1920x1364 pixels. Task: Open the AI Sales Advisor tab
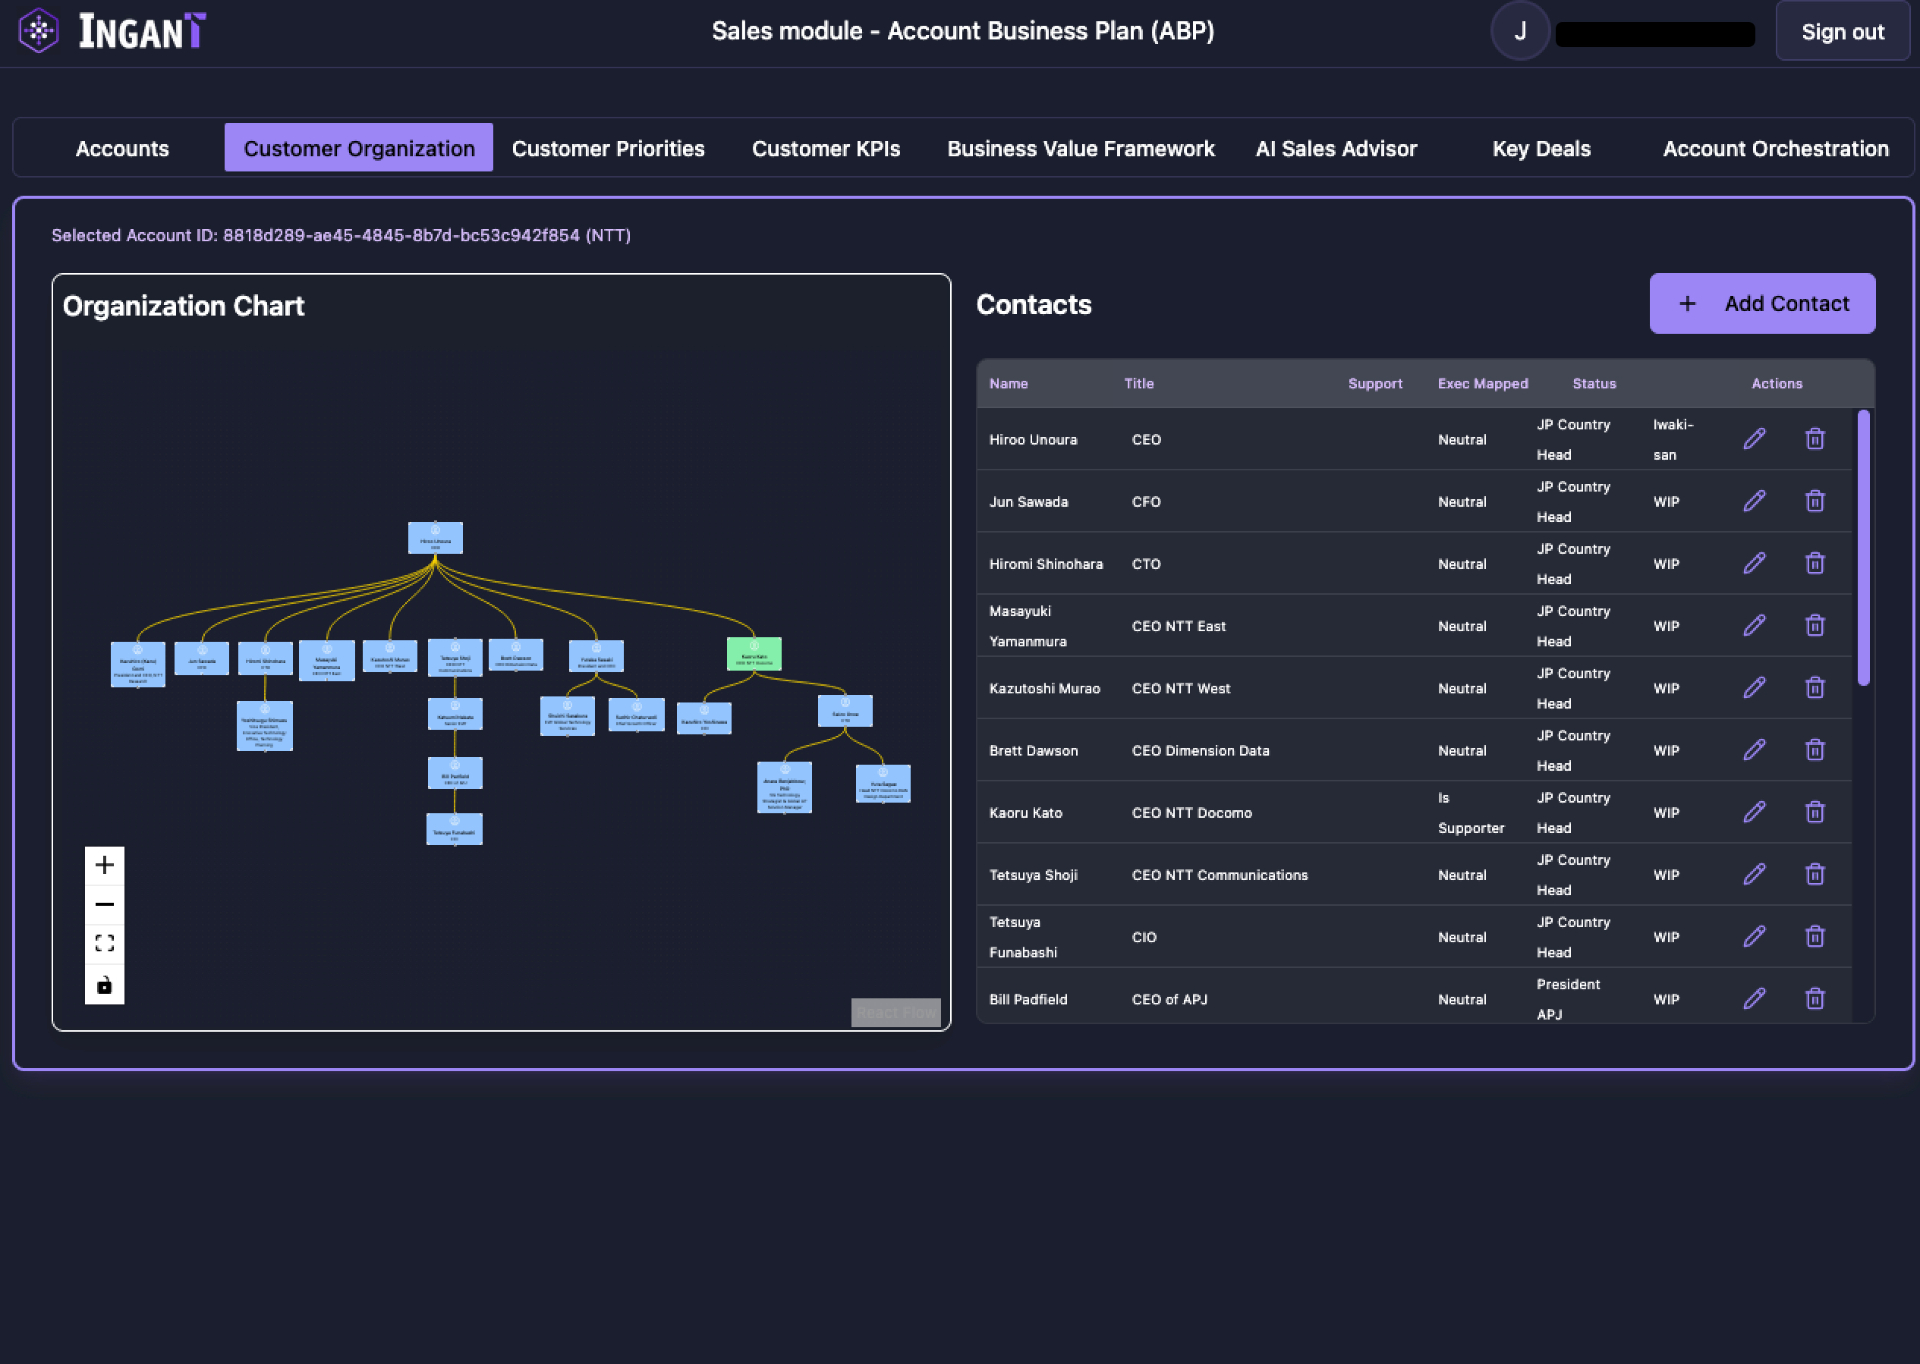tap(1336, 148)
